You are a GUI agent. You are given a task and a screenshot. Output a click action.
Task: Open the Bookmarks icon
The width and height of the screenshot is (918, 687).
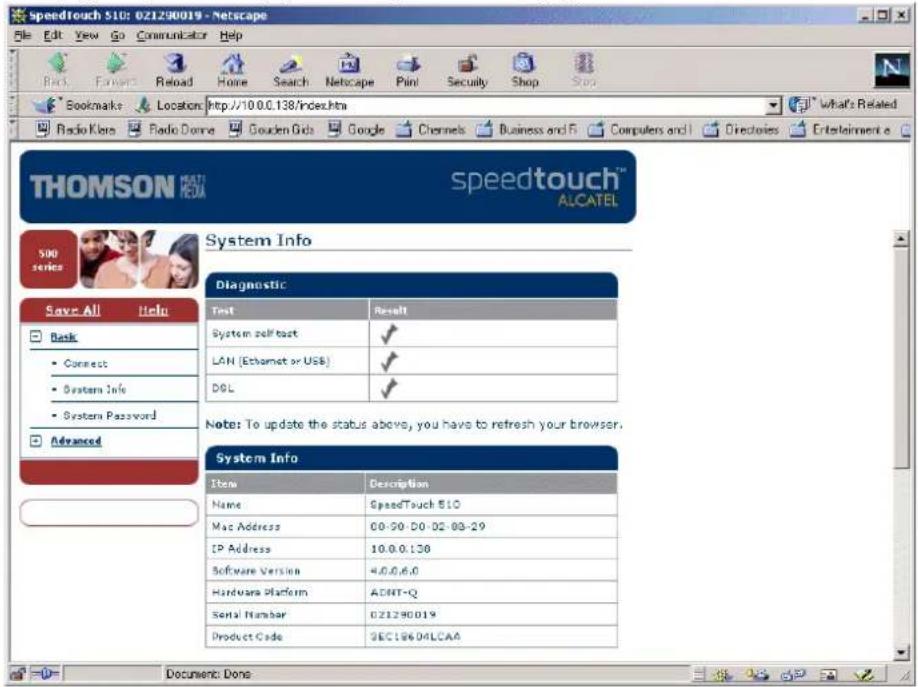tap(43, 105)
